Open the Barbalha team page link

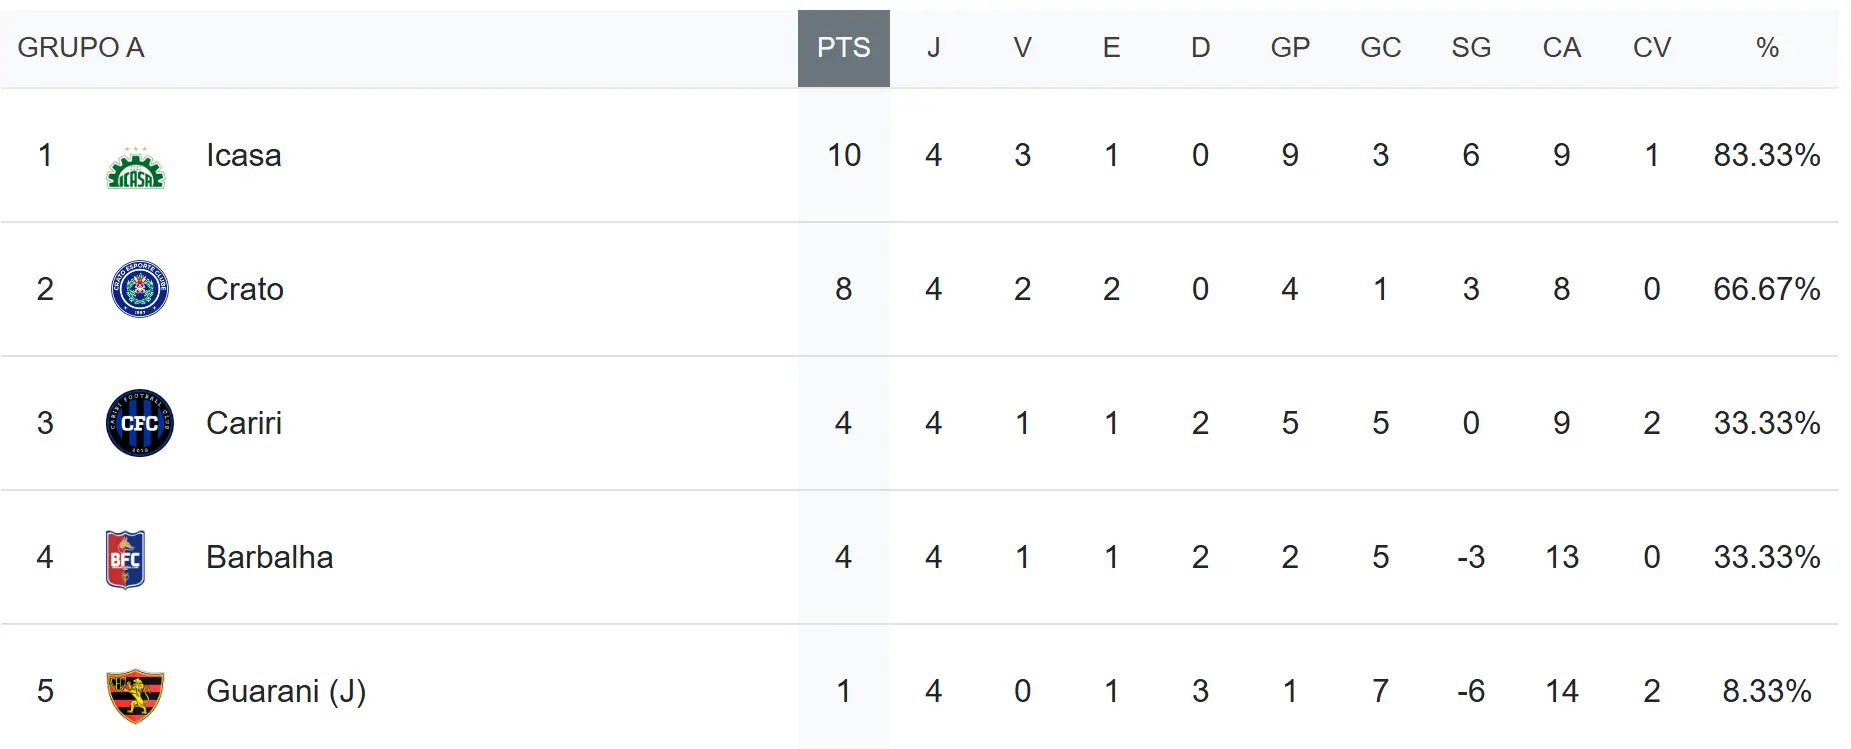[x=269, y=557]
